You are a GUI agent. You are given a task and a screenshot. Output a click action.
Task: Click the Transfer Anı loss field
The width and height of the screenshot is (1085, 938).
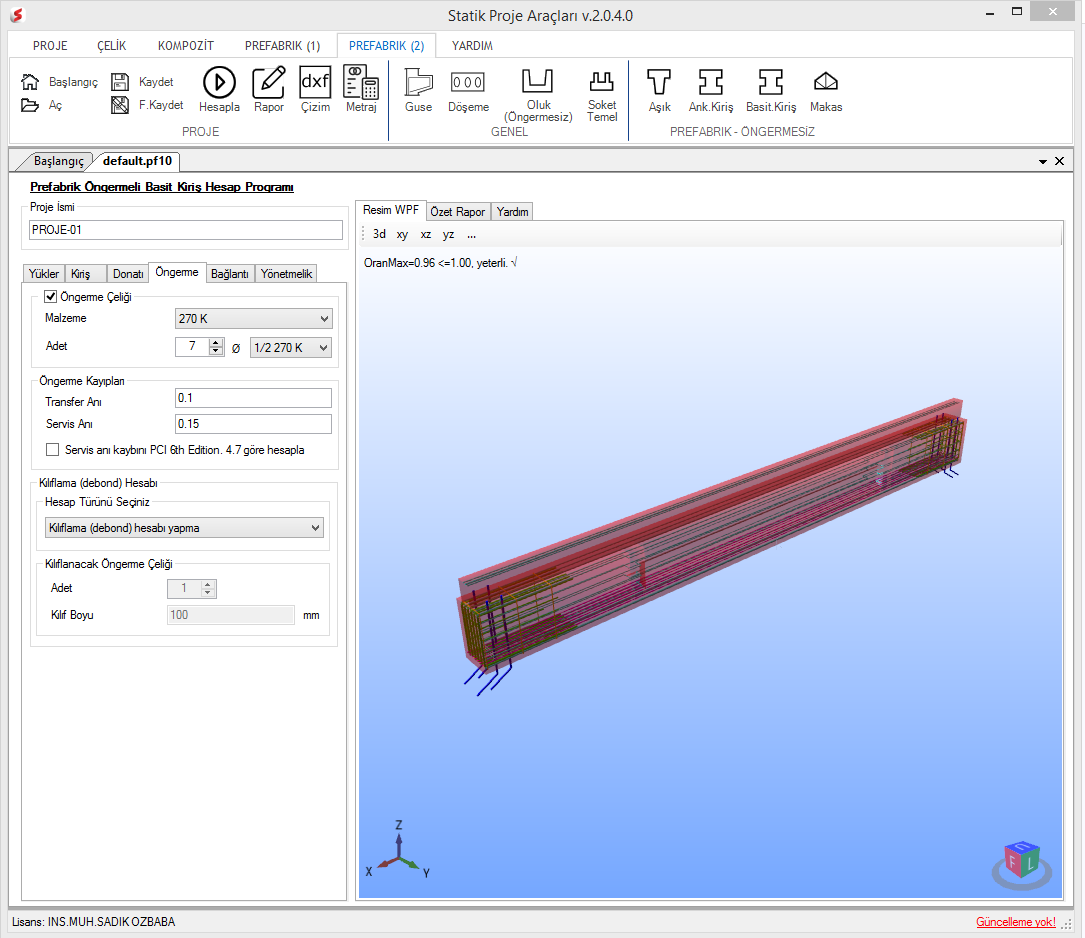253,398
